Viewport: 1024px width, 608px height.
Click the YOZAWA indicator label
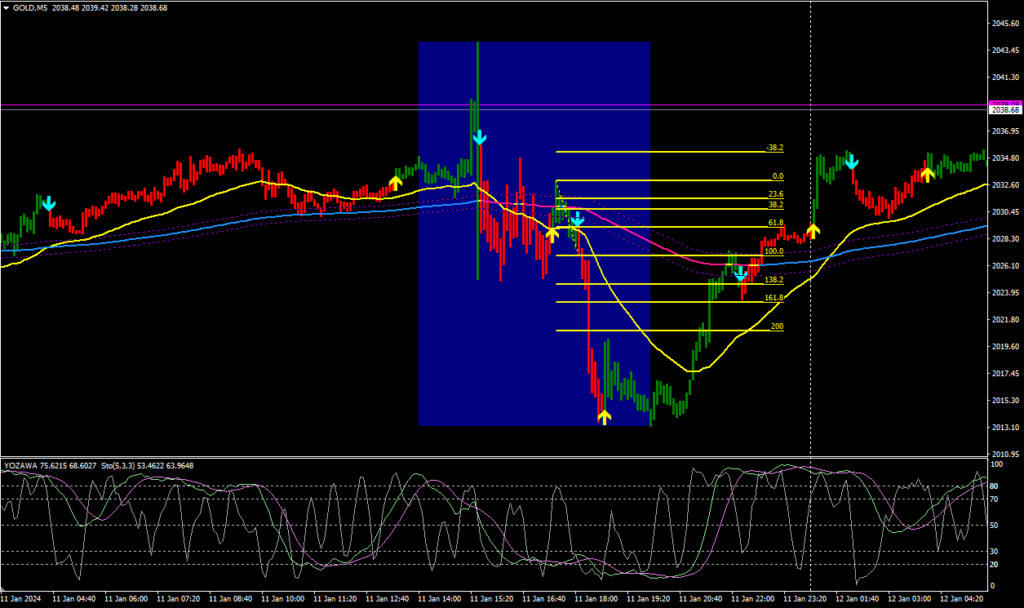[x=21, y=465]
